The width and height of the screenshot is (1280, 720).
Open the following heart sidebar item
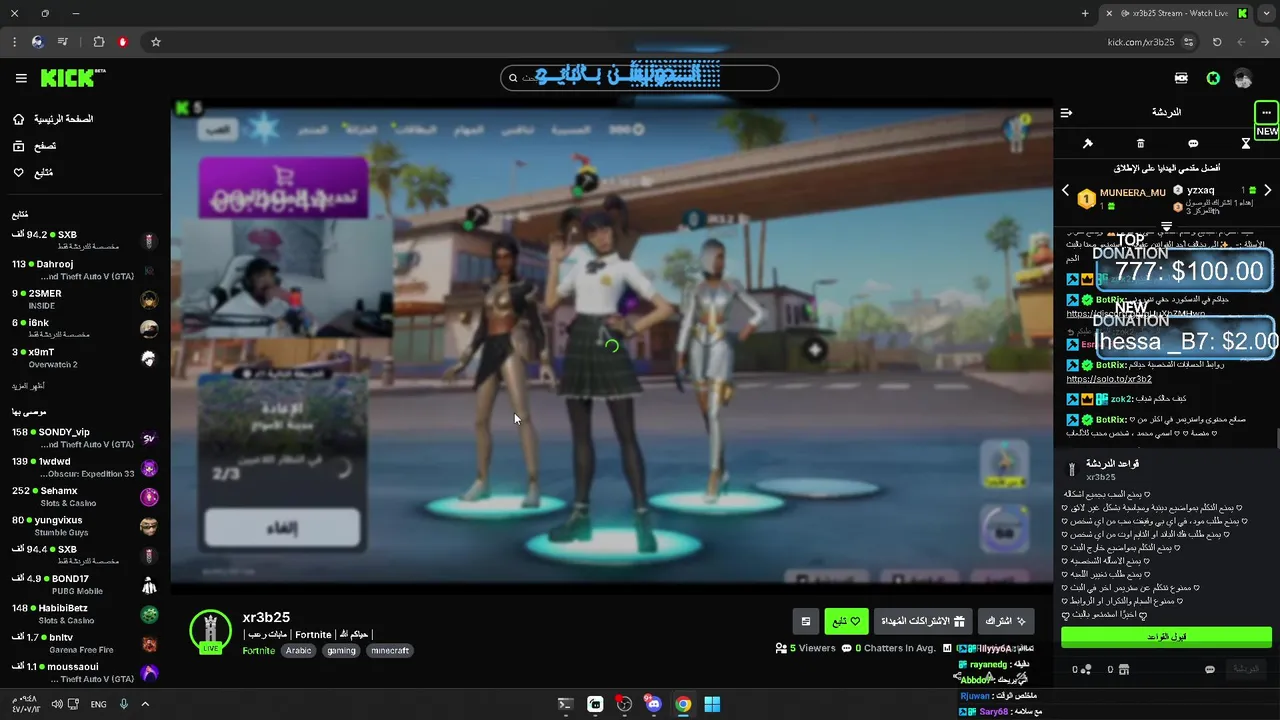point(32,173)
